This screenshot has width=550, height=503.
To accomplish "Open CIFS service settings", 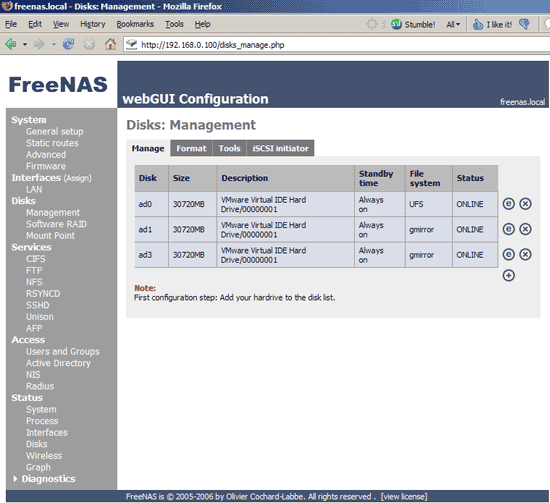I will (35, 259).
